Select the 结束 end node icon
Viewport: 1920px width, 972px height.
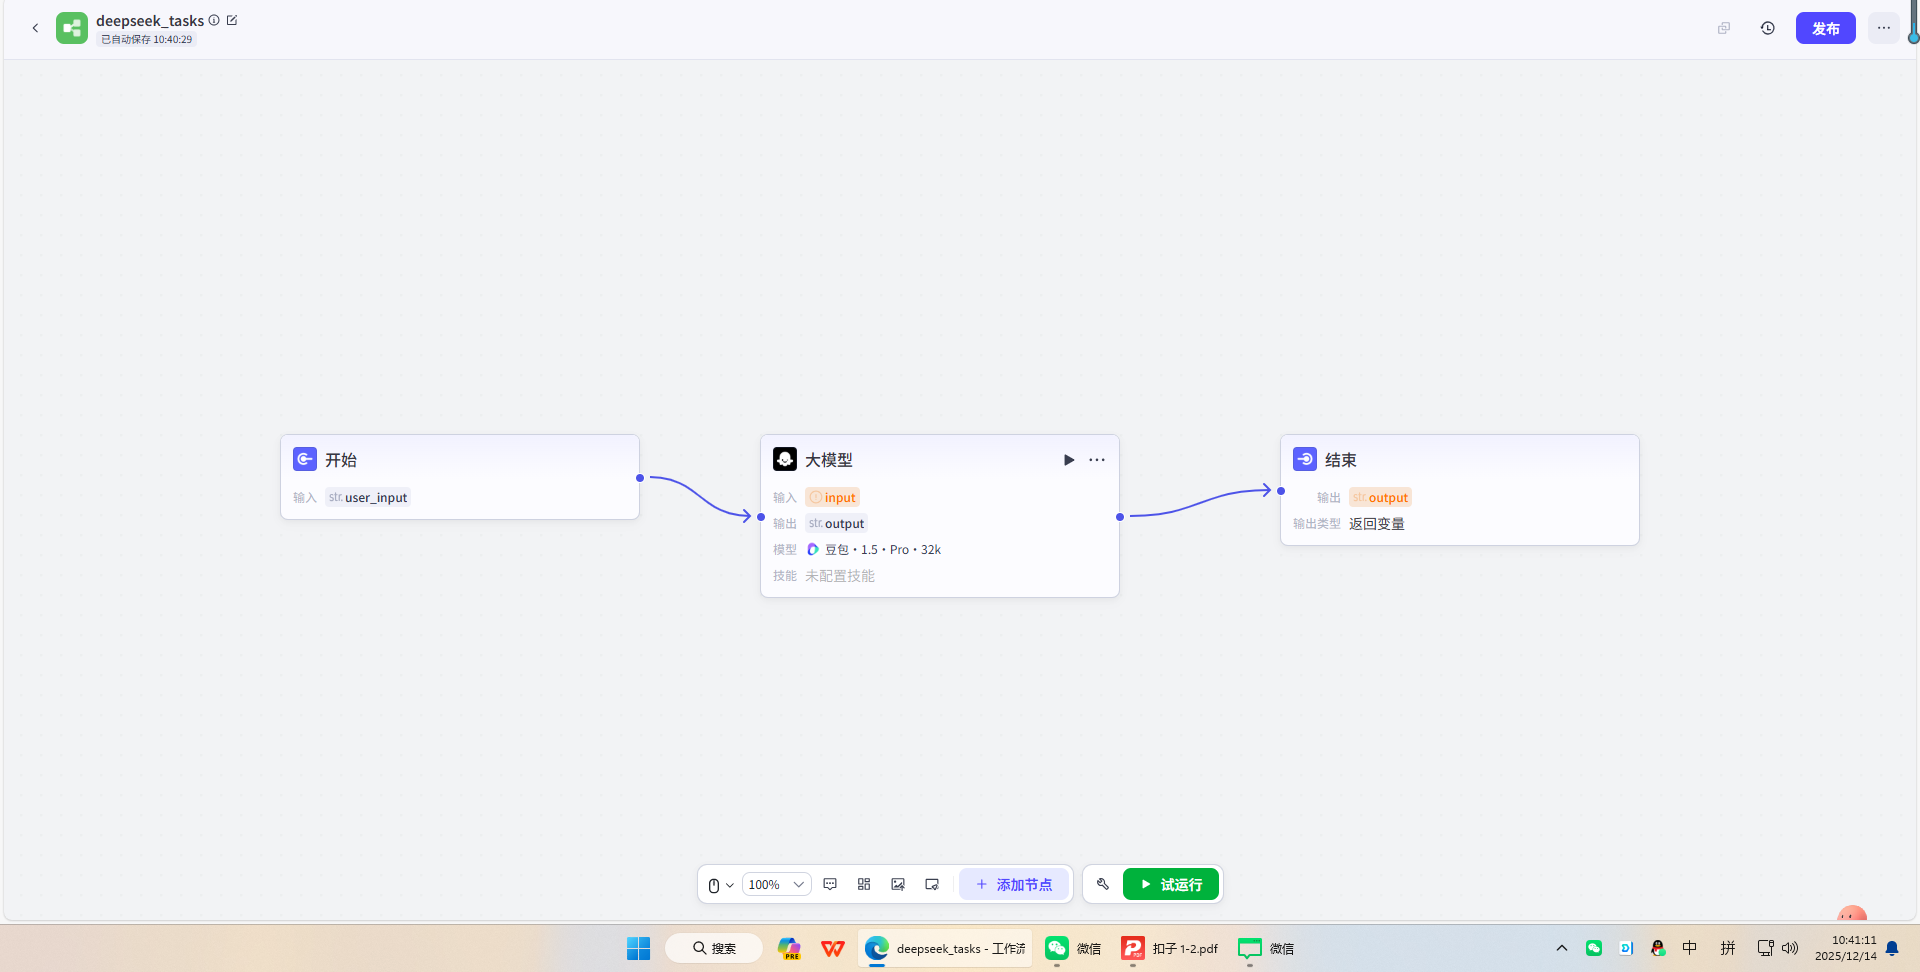[x=1305, y=459]
